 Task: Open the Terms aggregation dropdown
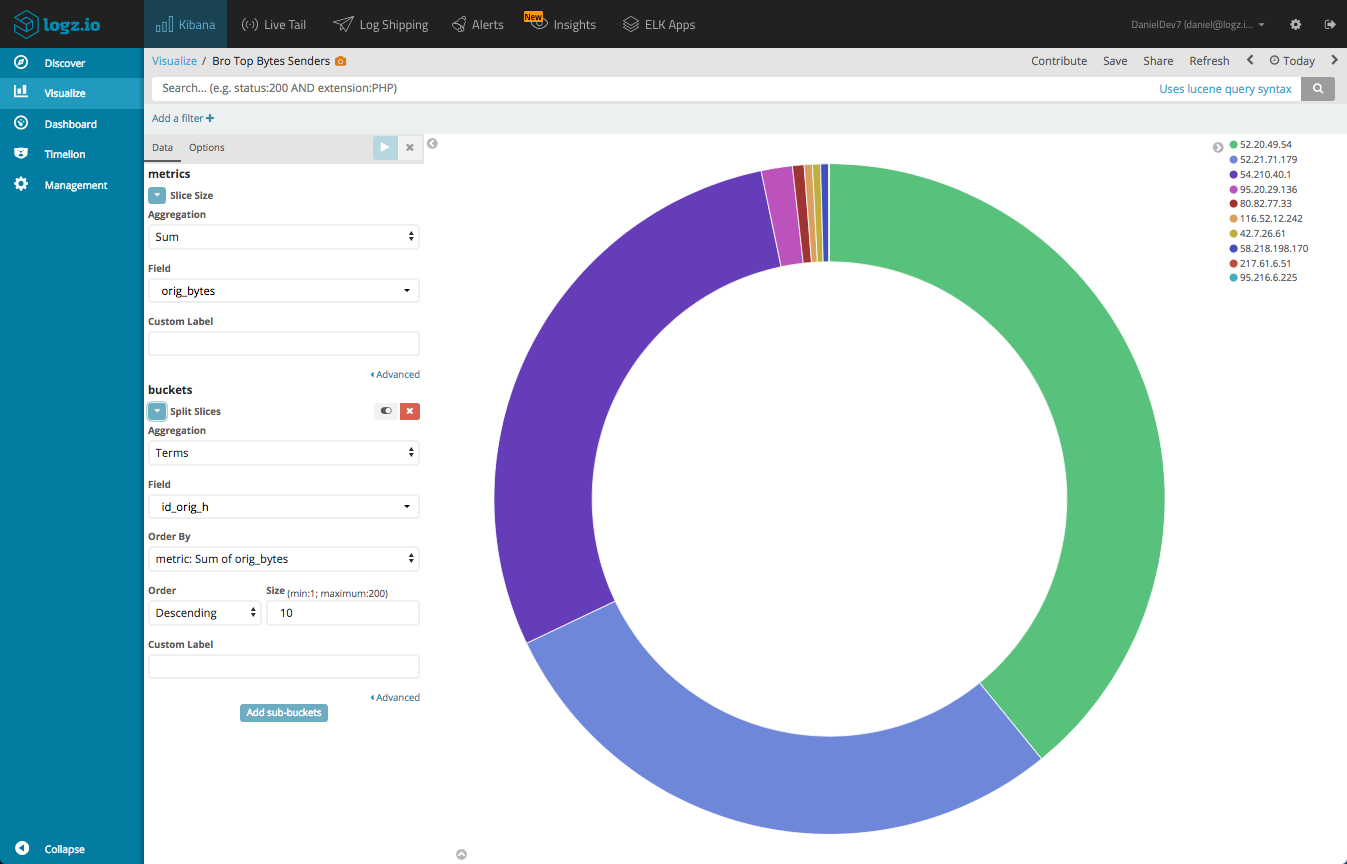pos(284,453)
